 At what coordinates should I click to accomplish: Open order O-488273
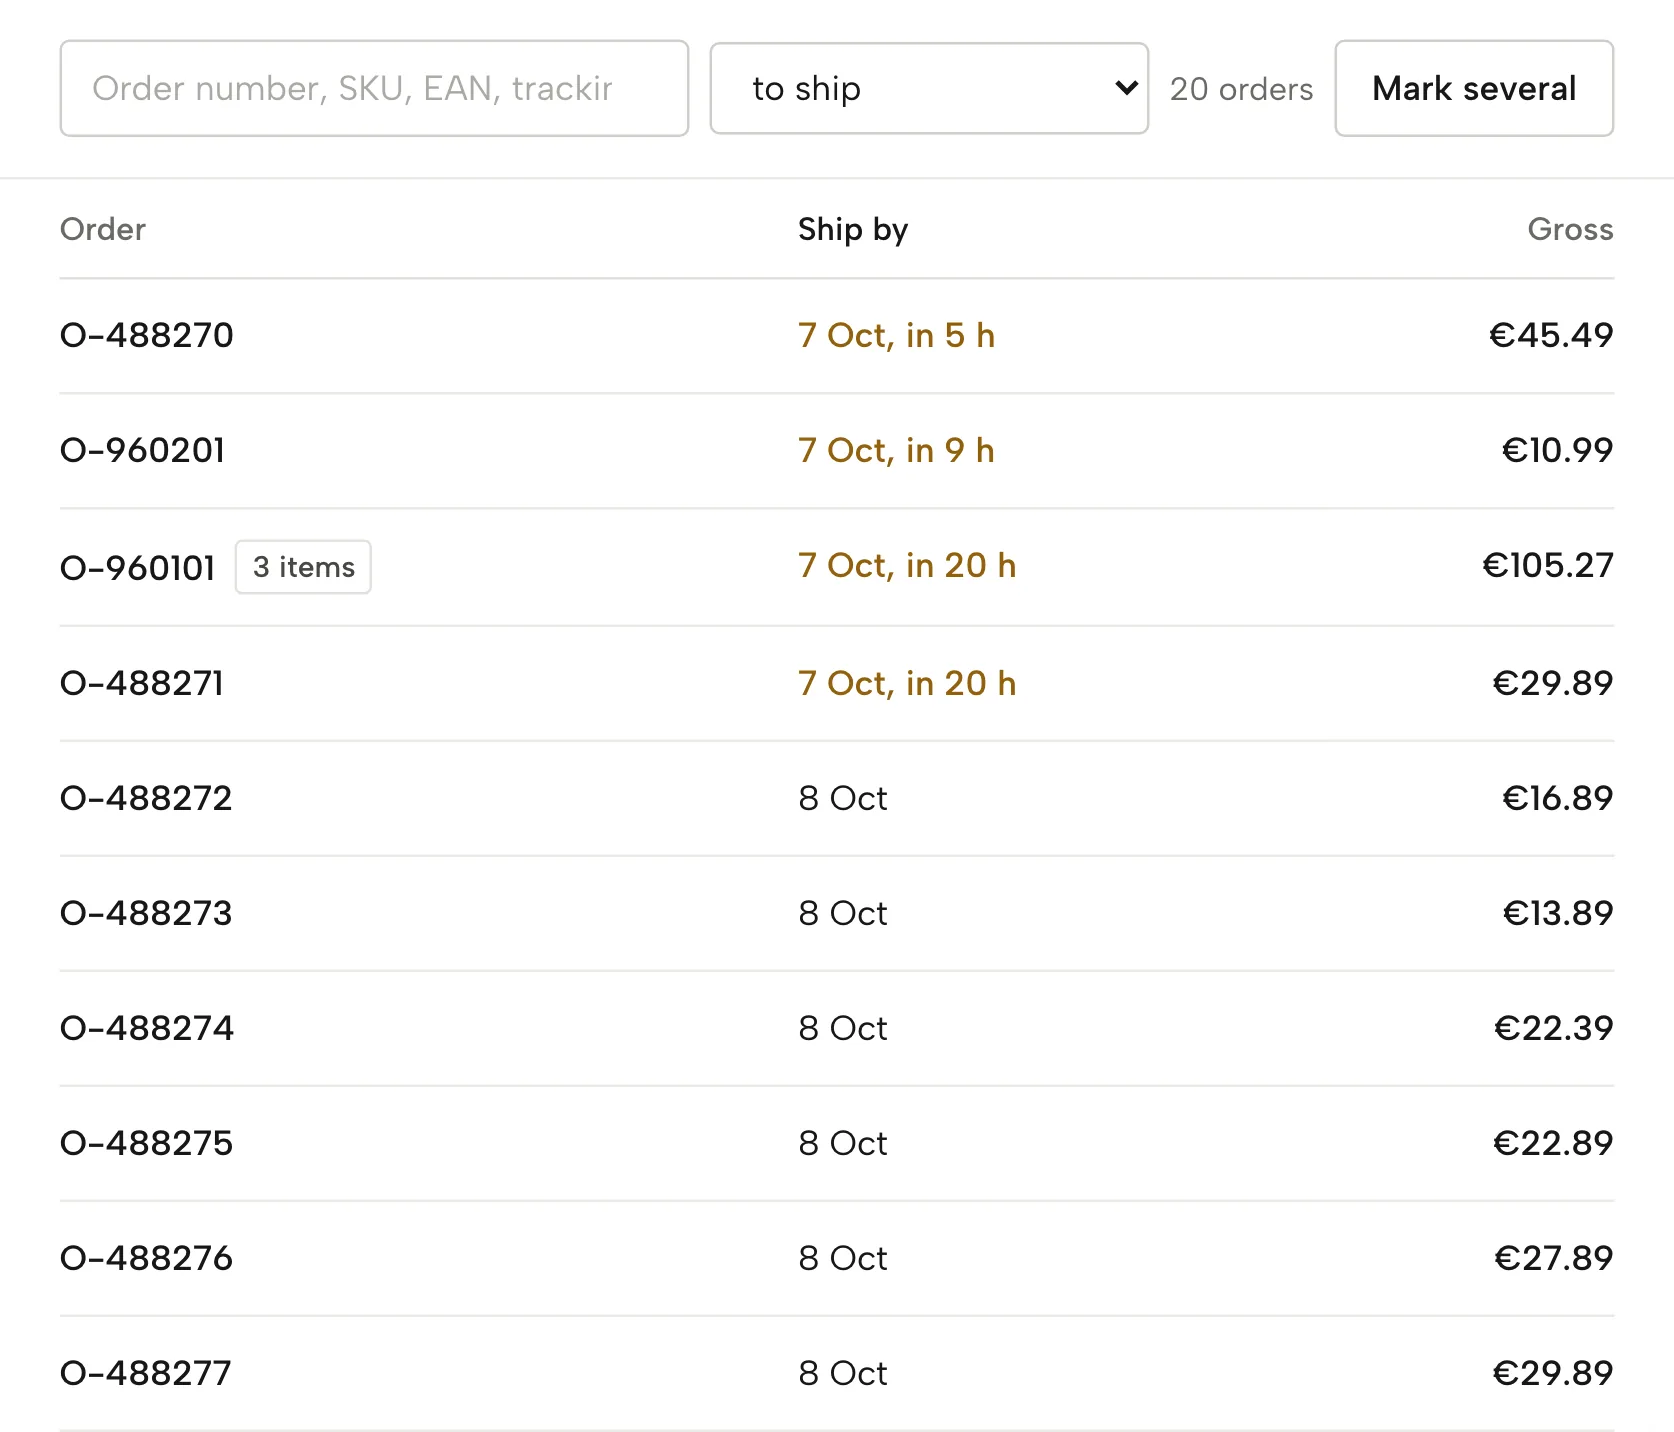pos(146,913)
